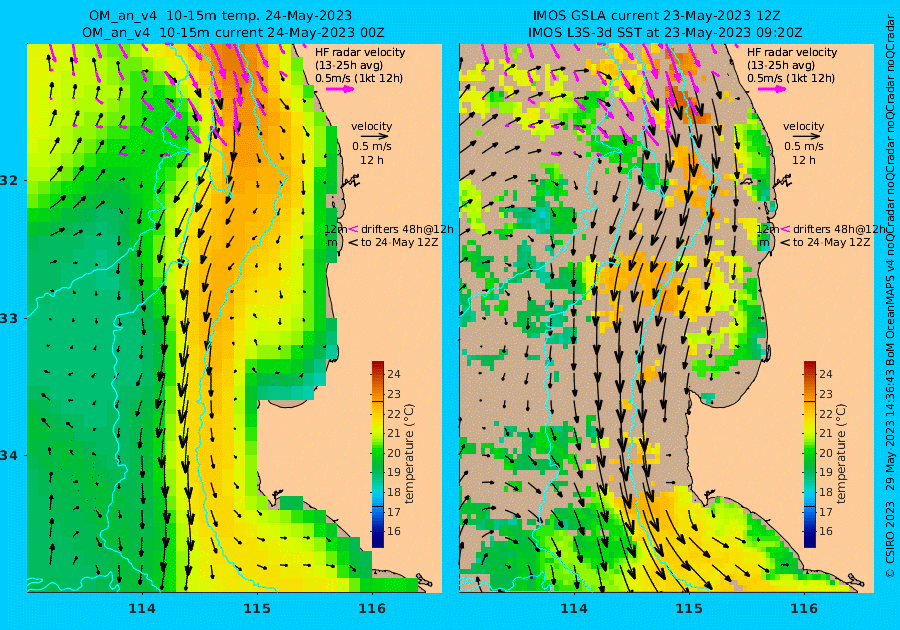Click the vertical '© CSIRO 2023' credit text

click(890, 539)
